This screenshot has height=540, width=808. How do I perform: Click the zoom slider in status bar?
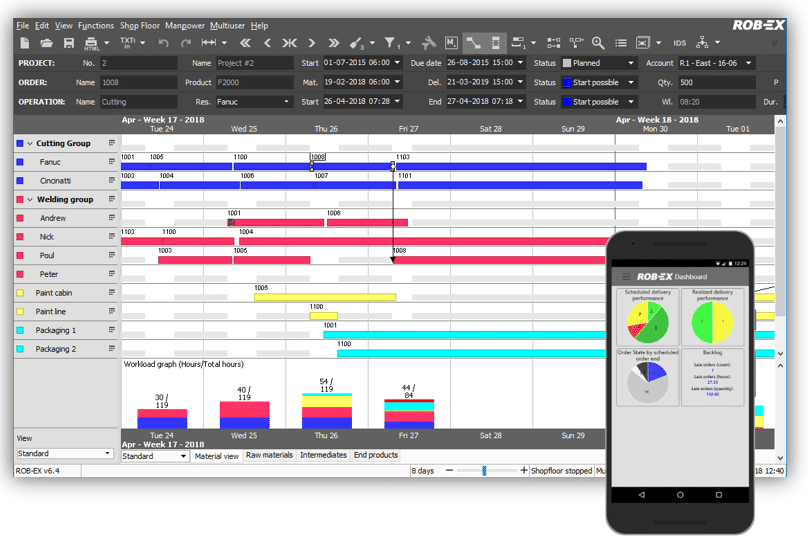point(485,470)
